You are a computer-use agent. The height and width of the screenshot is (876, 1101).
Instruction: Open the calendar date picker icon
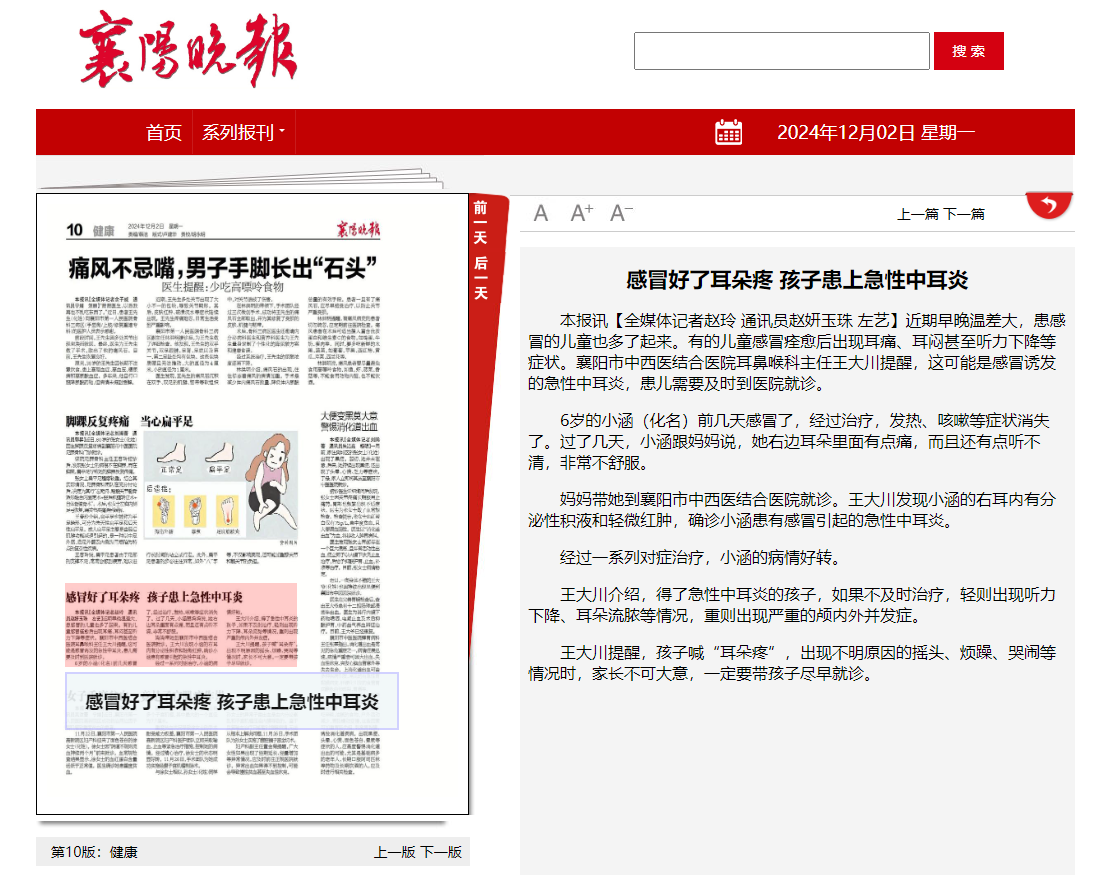tap(728, 132)
